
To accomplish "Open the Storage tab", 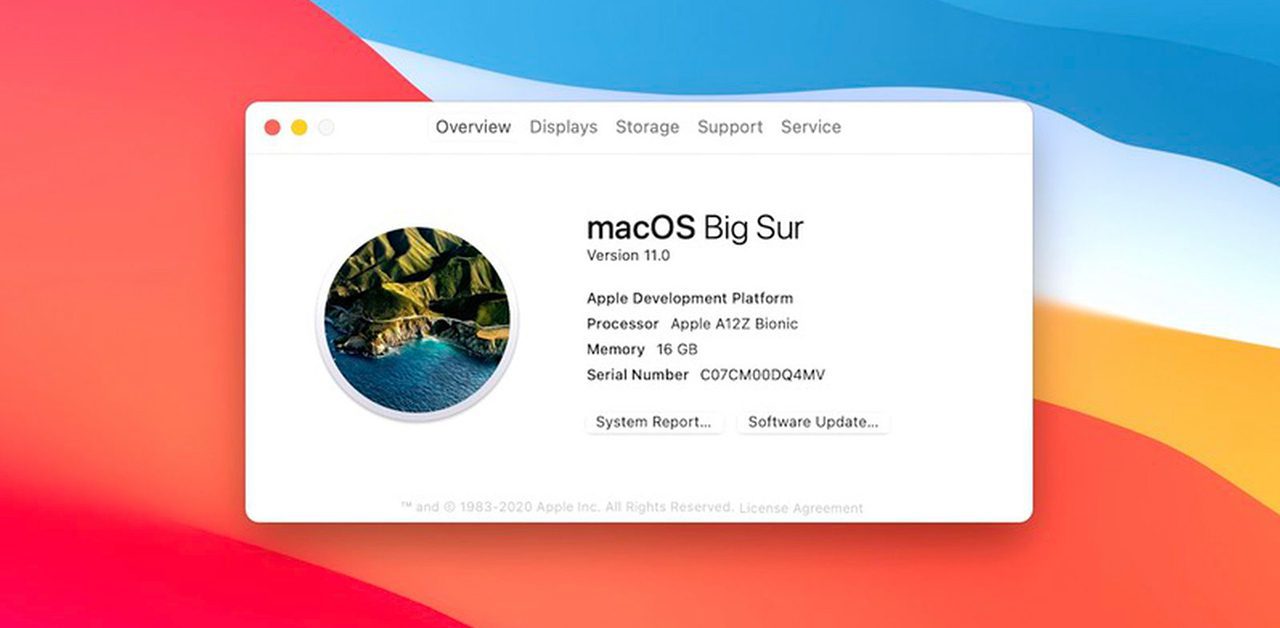I will click(647, 127).
